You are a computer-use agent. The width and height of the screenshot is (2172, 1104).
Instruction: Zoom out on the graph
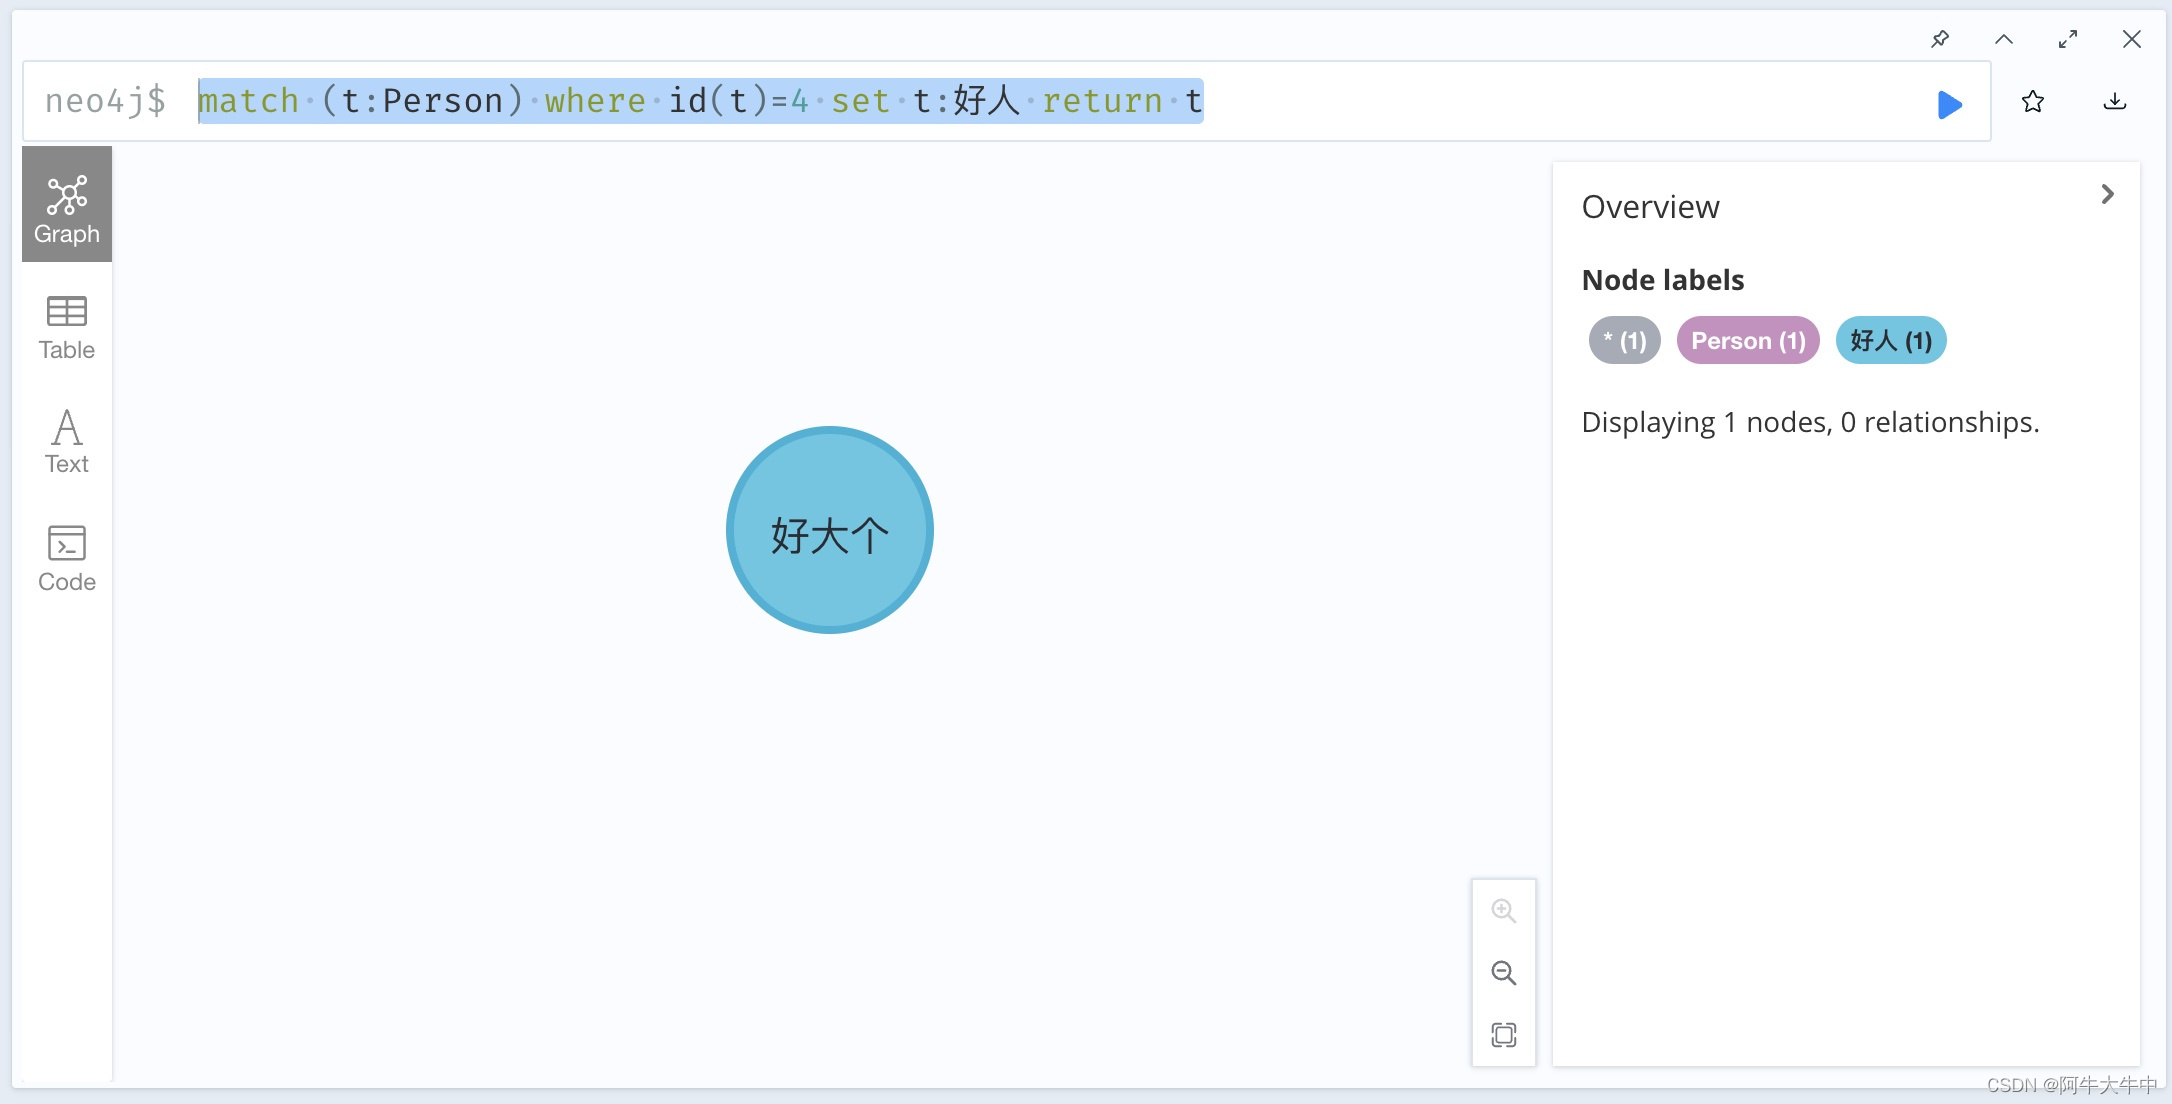tap(1503, 972)
